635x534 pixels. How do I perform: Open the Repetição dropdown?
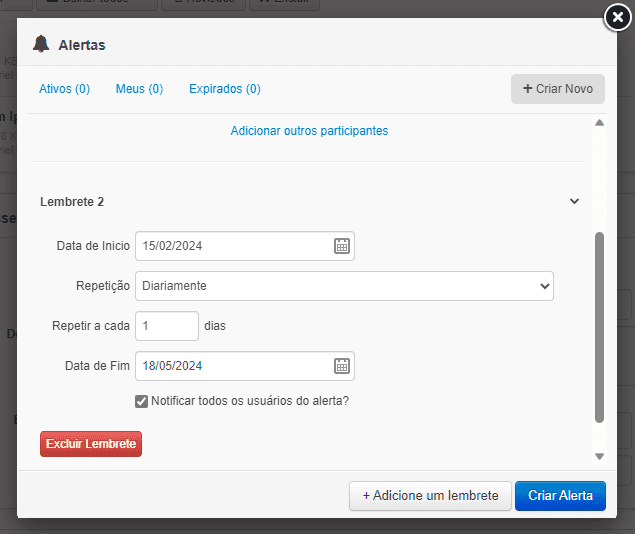coord(344,286)
